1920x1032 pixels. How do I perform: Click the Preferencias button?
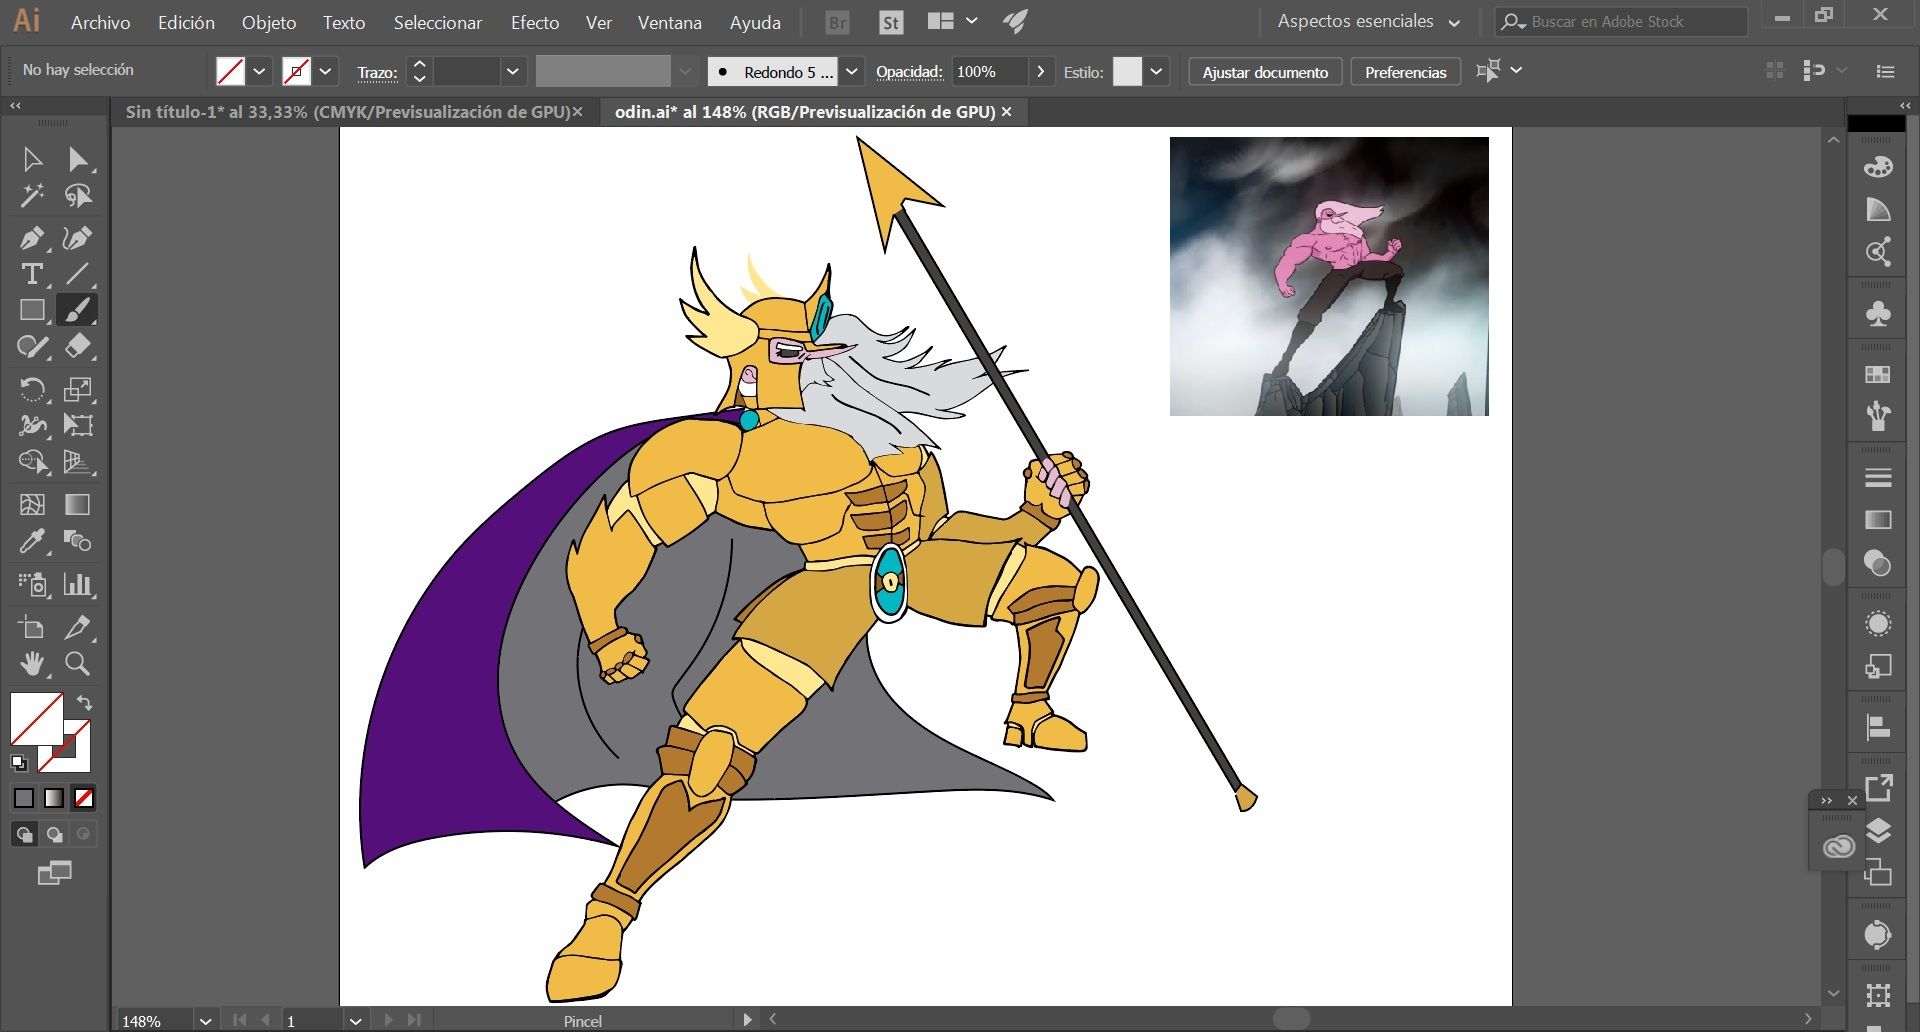[1405, 72]
